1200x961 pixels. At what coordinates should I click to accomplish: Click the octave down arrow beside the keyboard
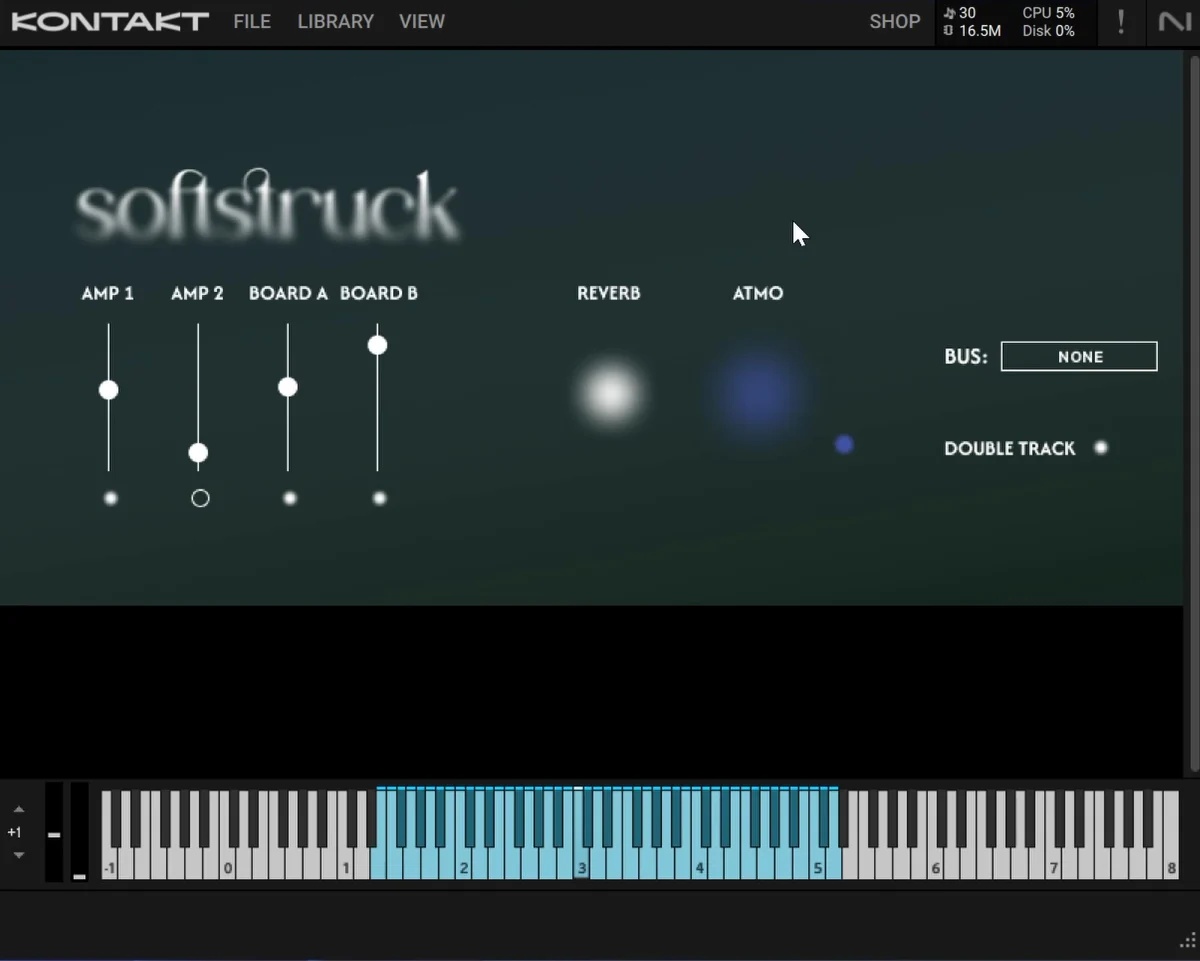[19, 854]
